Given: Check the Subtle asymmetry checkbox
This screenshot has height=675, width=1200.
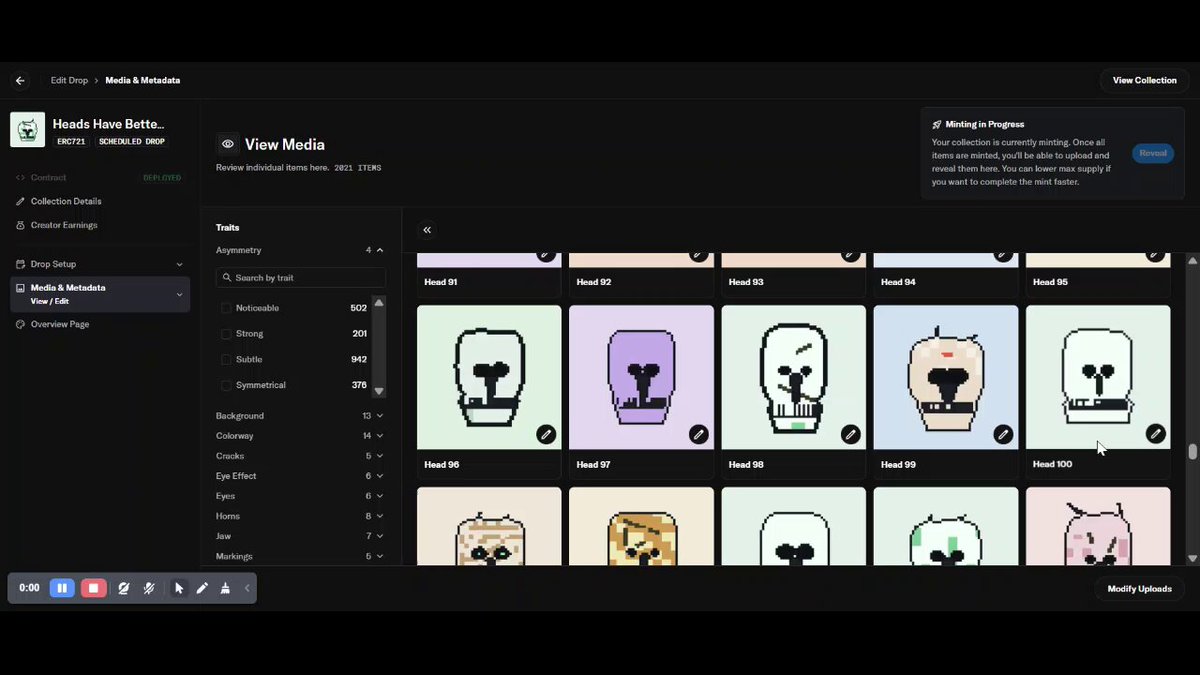Looking at the screenshot, I should click(x=226, y=359).
